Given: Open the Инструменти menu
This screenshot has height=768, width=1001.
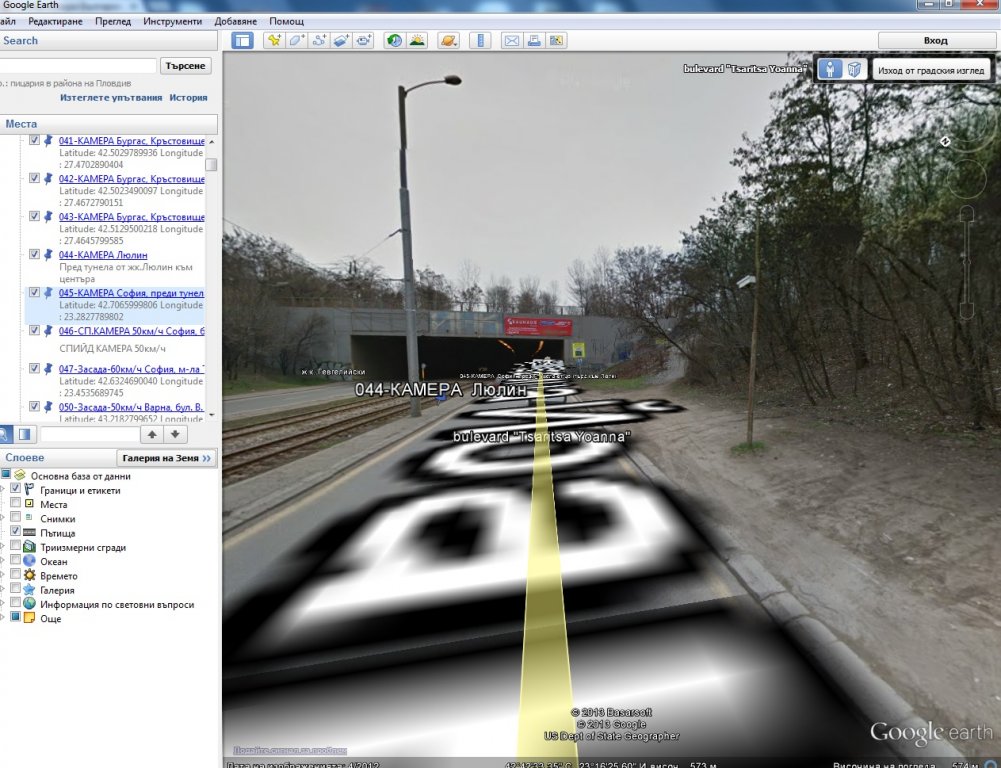Looking at the screenshot, I should coord(172,21).
